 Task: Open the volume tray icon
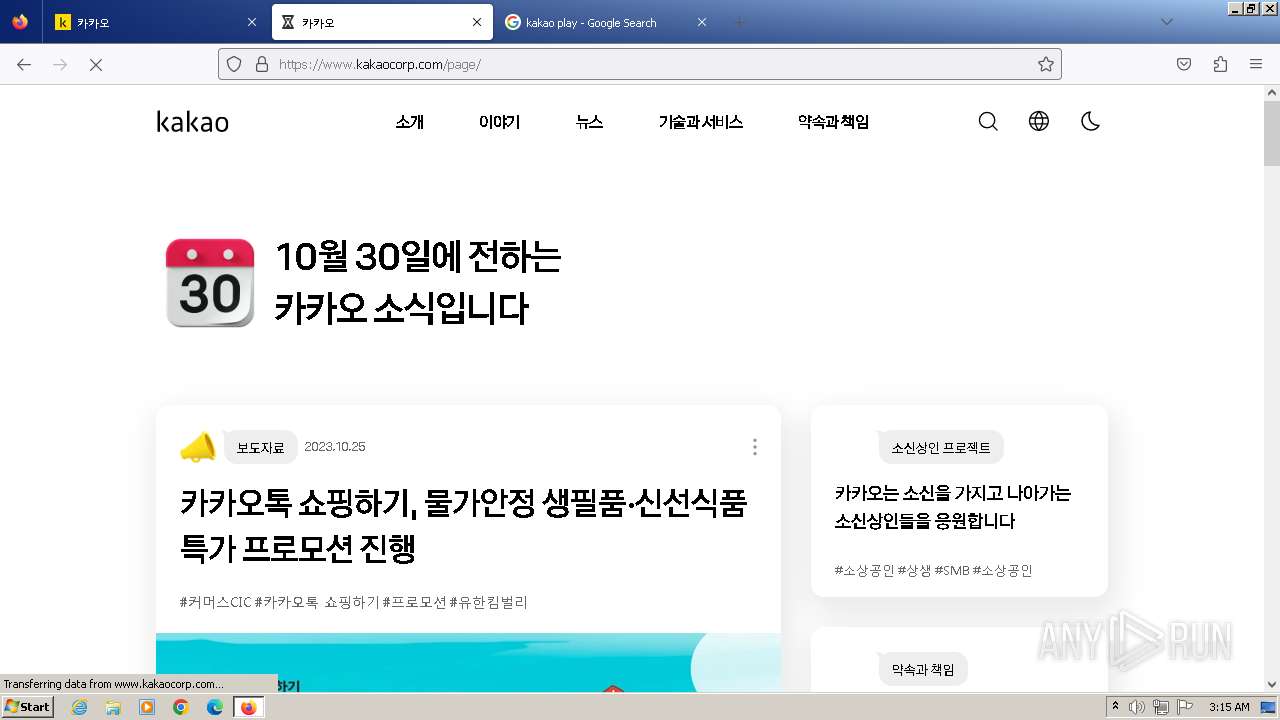pyautogui.click(x=1137, y=707)
